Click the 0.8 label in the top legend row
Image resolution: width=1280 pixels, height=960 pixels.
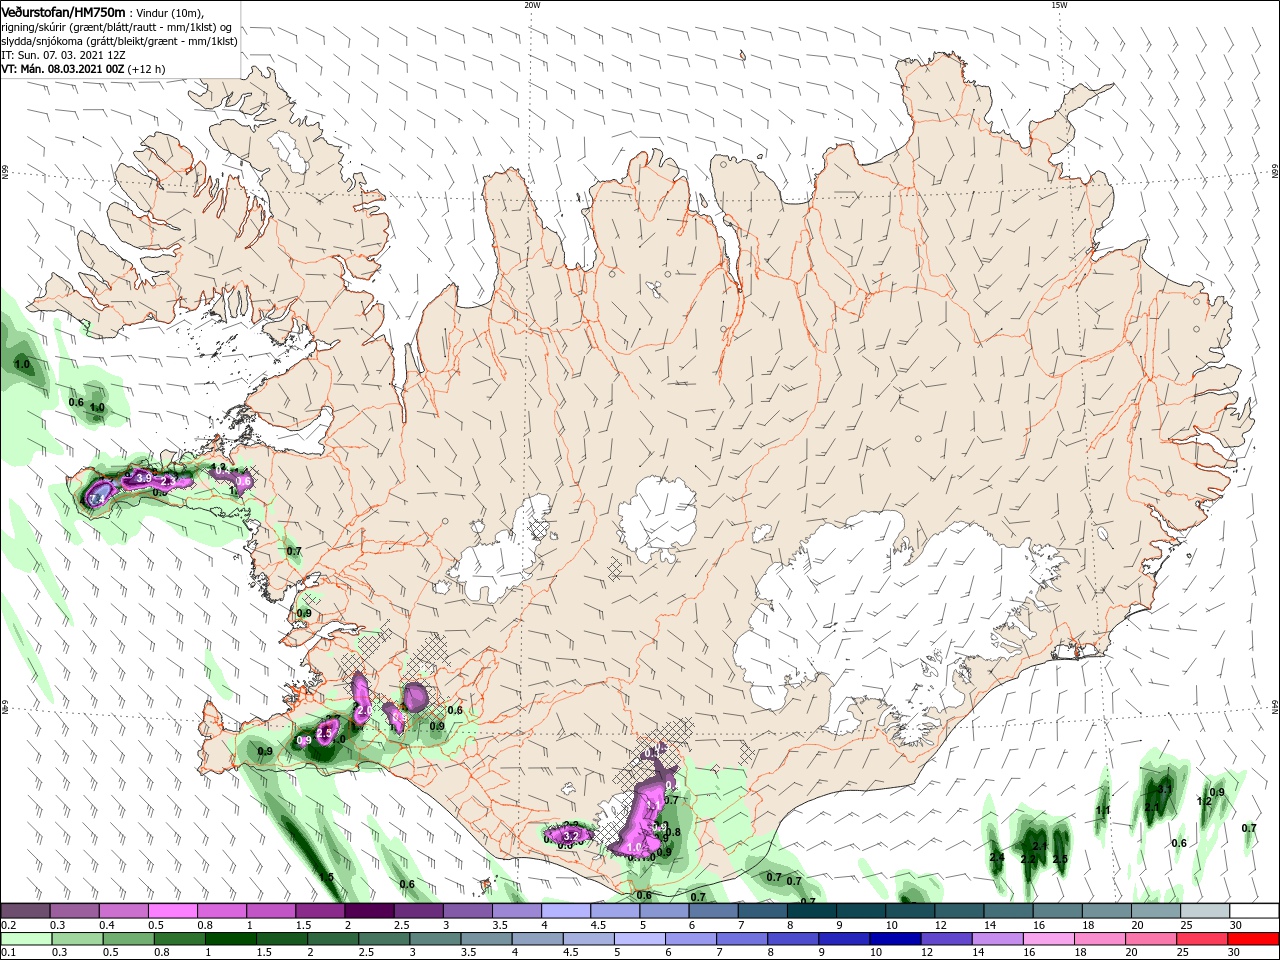pos(204,925)
